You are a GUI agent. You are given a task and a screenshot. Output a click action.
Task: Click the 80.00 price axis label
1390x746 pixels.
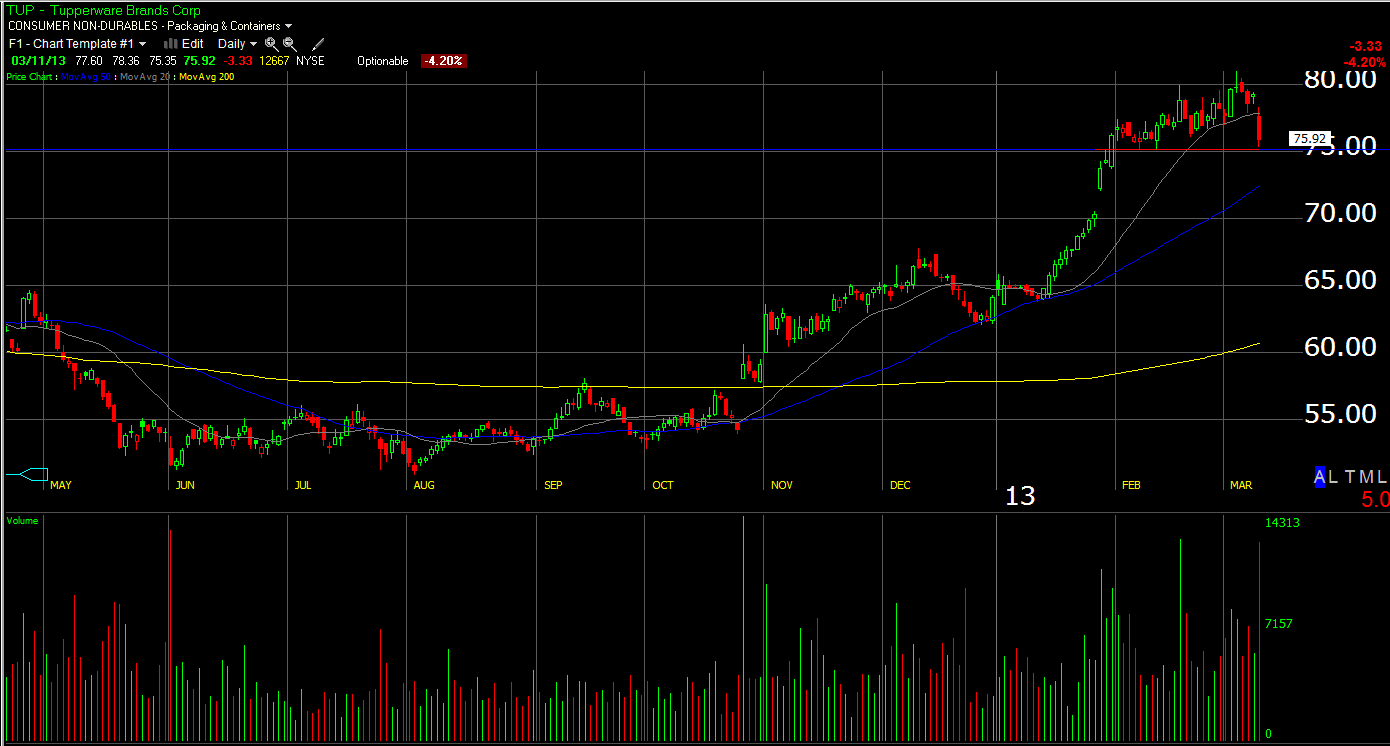[x=1340, y=80]
